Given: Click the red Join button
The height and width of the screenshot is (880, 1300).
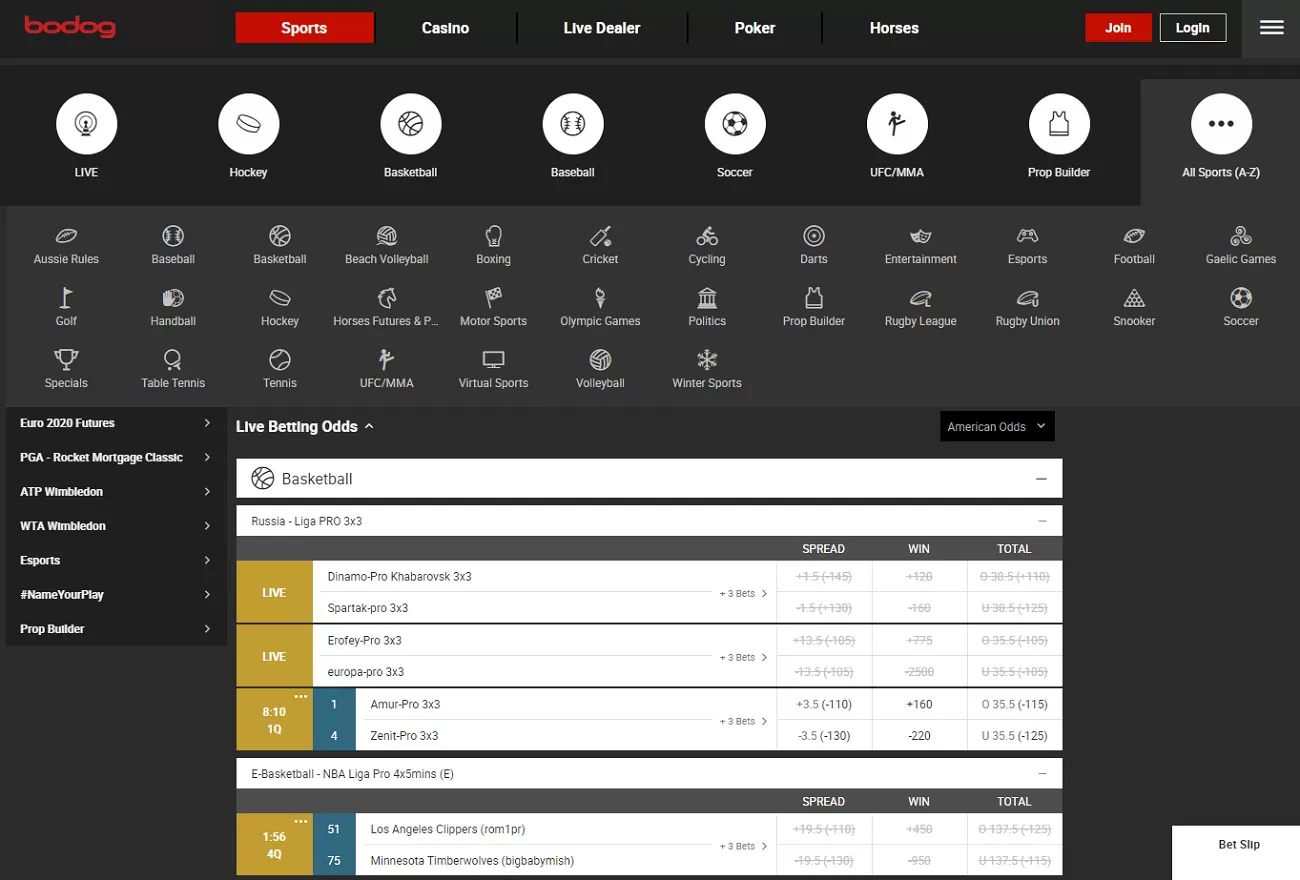Looking at the screenshot, I should pos(1118,28).
